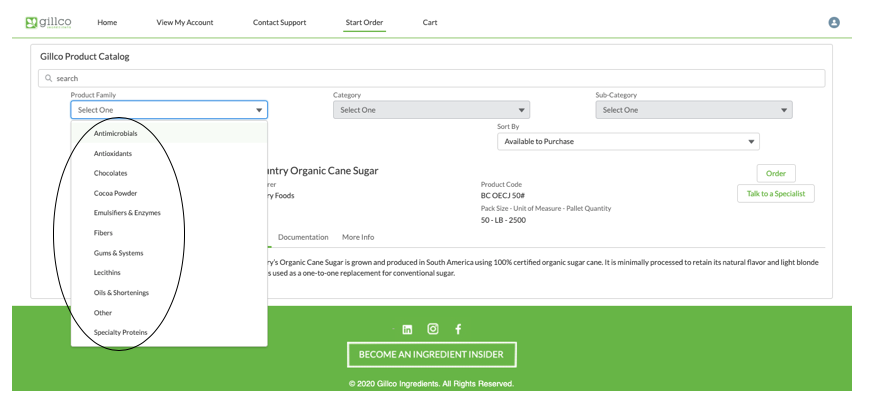Click the copyright 2020 Gillco Ingredients text
Screen dimensions: 869x405
tap(431, 383)
